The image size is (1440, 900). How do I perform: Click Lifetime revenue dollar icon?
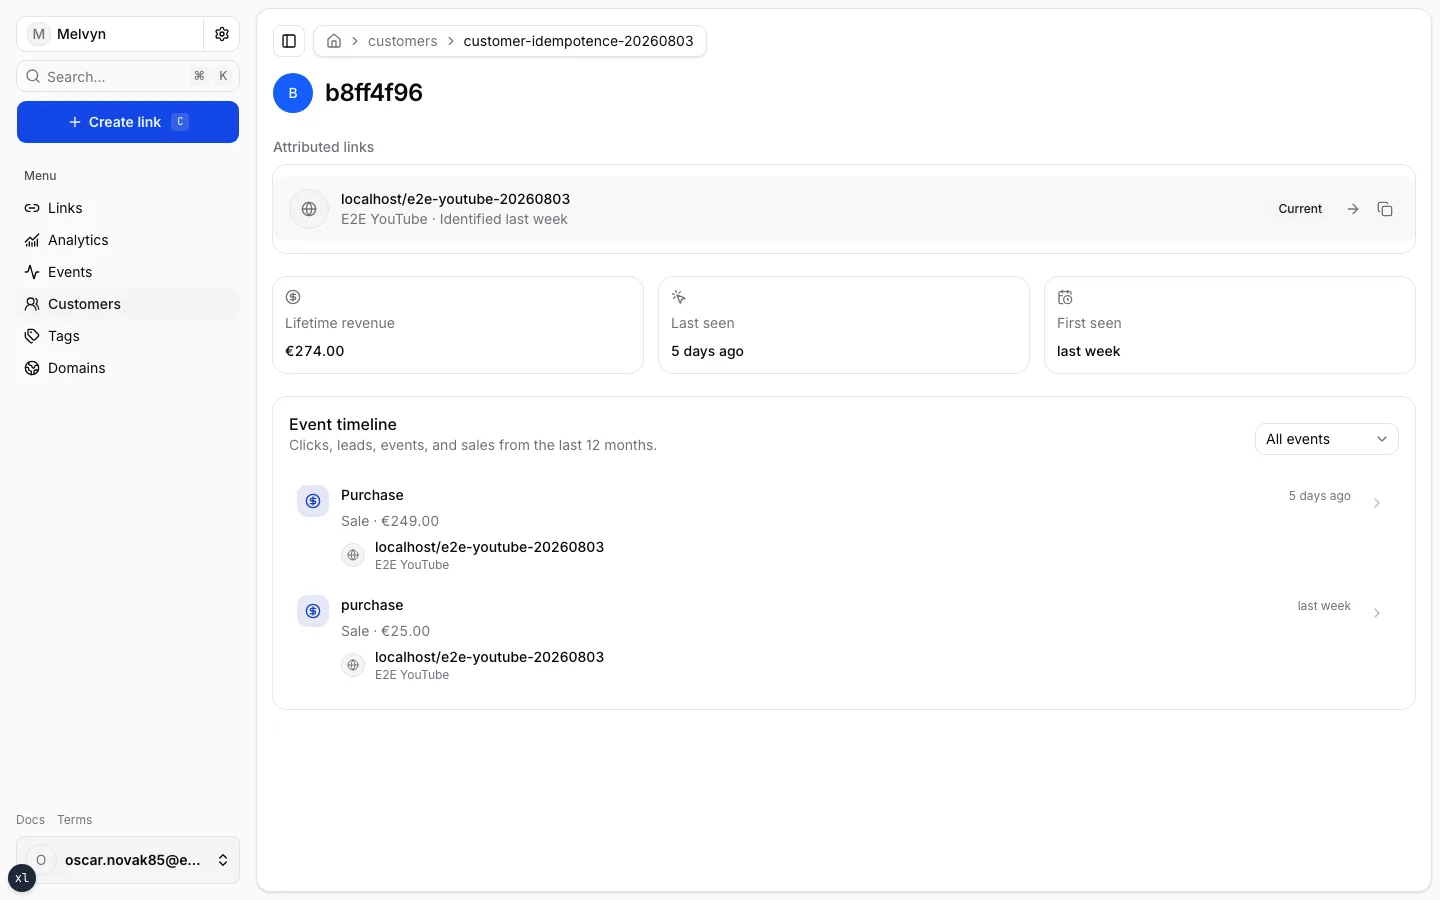click(293, 297)
